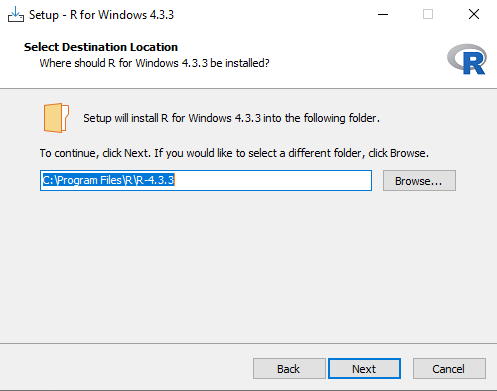This screenshot has height=391, width=497.
Task: Click the title bar text Setup - R for Windows 4.3.3
Action: (x=101, y=15)
